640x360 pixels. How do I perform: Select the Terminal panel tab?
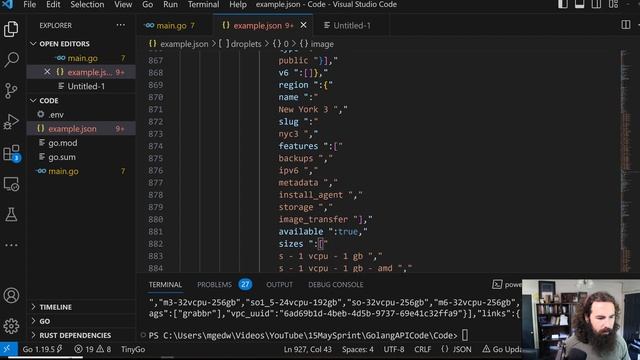tap(165, 284)
